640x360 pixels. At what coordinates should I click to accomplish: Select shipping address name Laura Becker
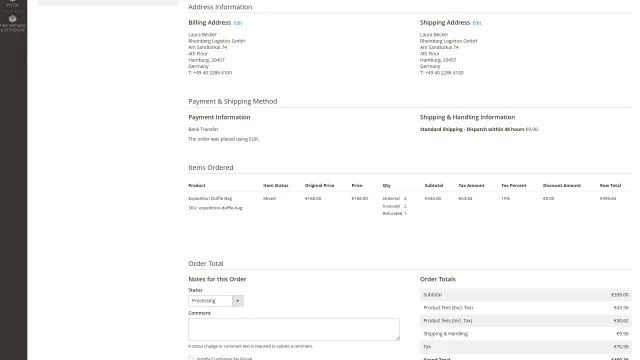point(434,35)
